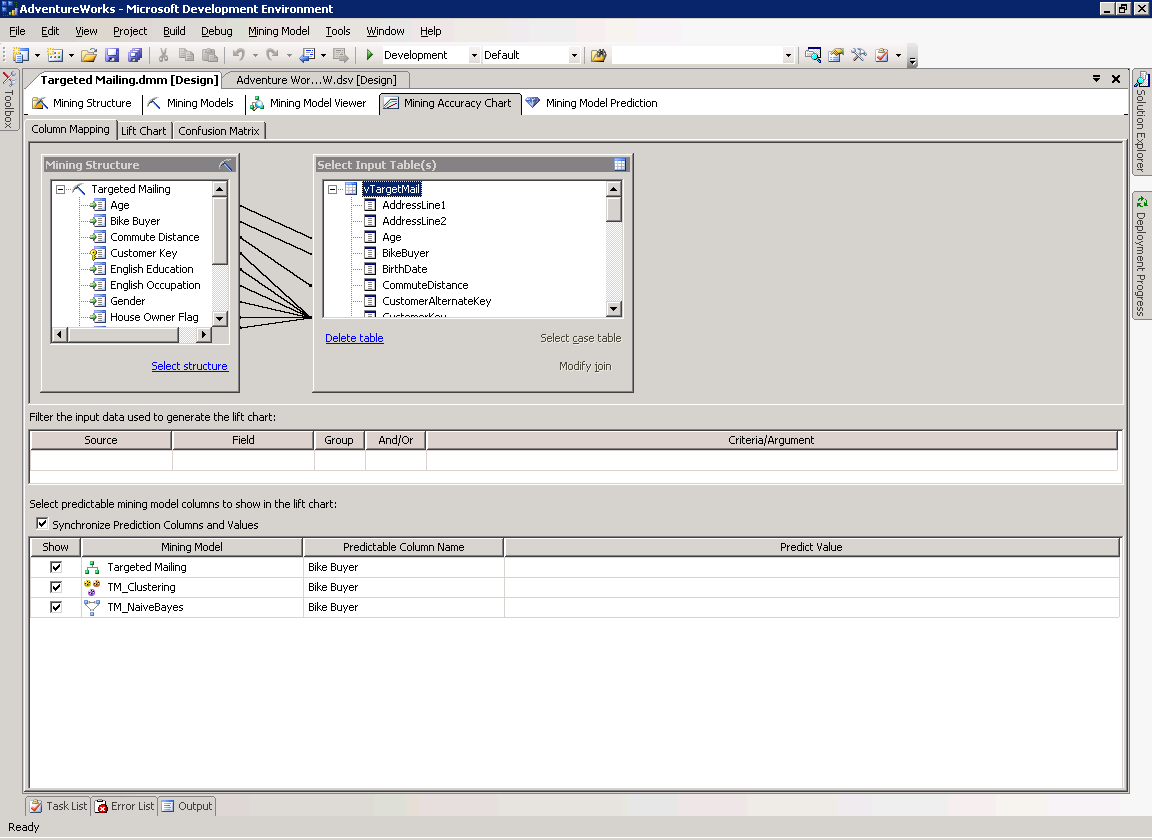Toggle Synchronize Prediction Columns and Values checkbox
The image size is (1152, 840).
pyautogui.click(x=42, y=524)
